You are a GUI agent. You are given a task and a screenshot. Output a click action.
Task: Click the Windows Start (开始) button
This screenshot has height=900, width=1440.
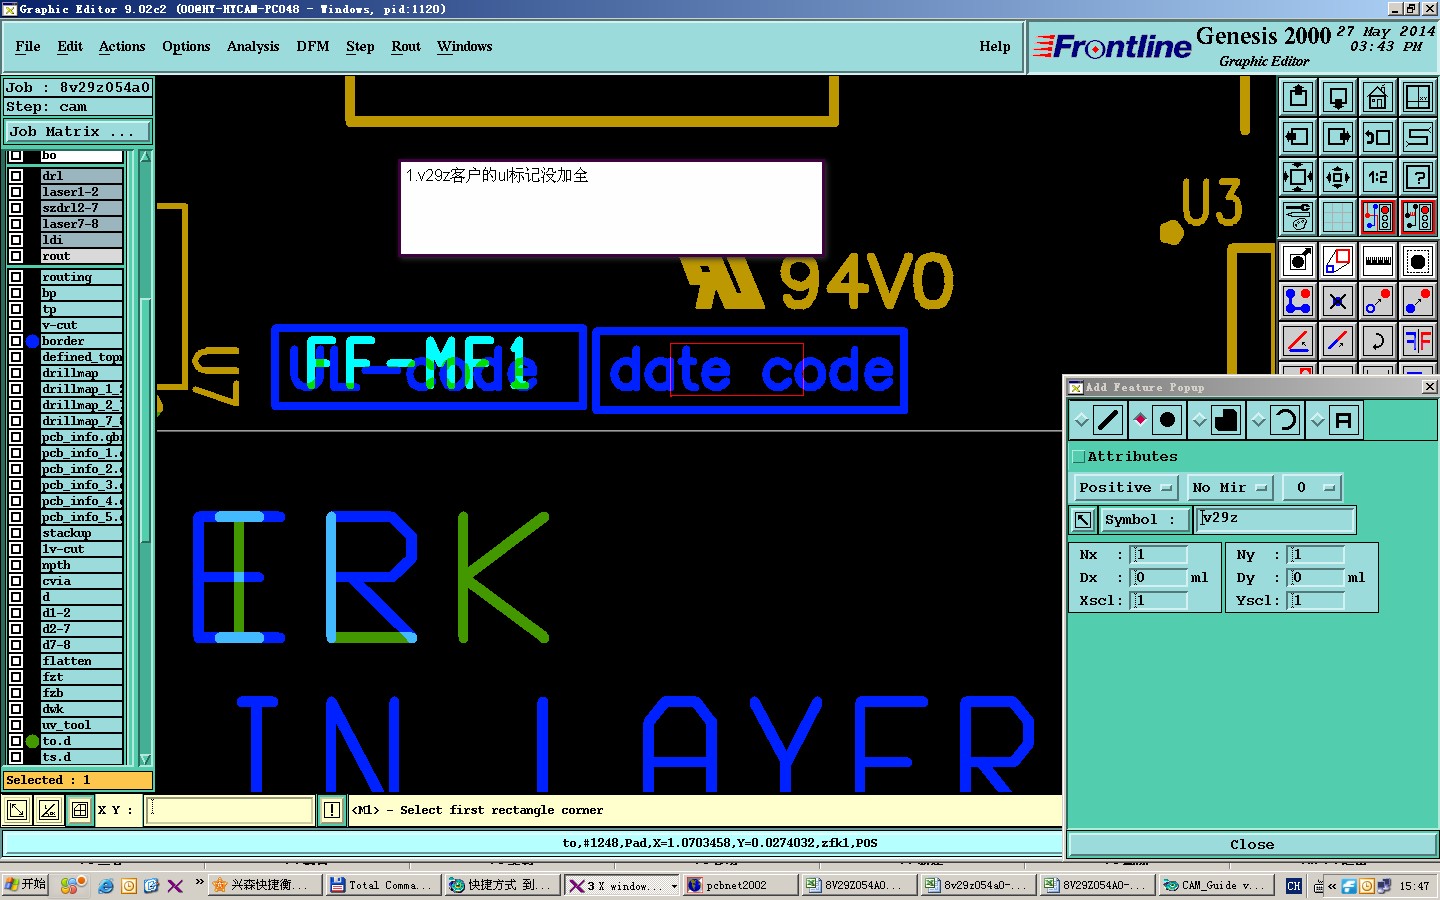pyautogui.click(x=26, y=885)
